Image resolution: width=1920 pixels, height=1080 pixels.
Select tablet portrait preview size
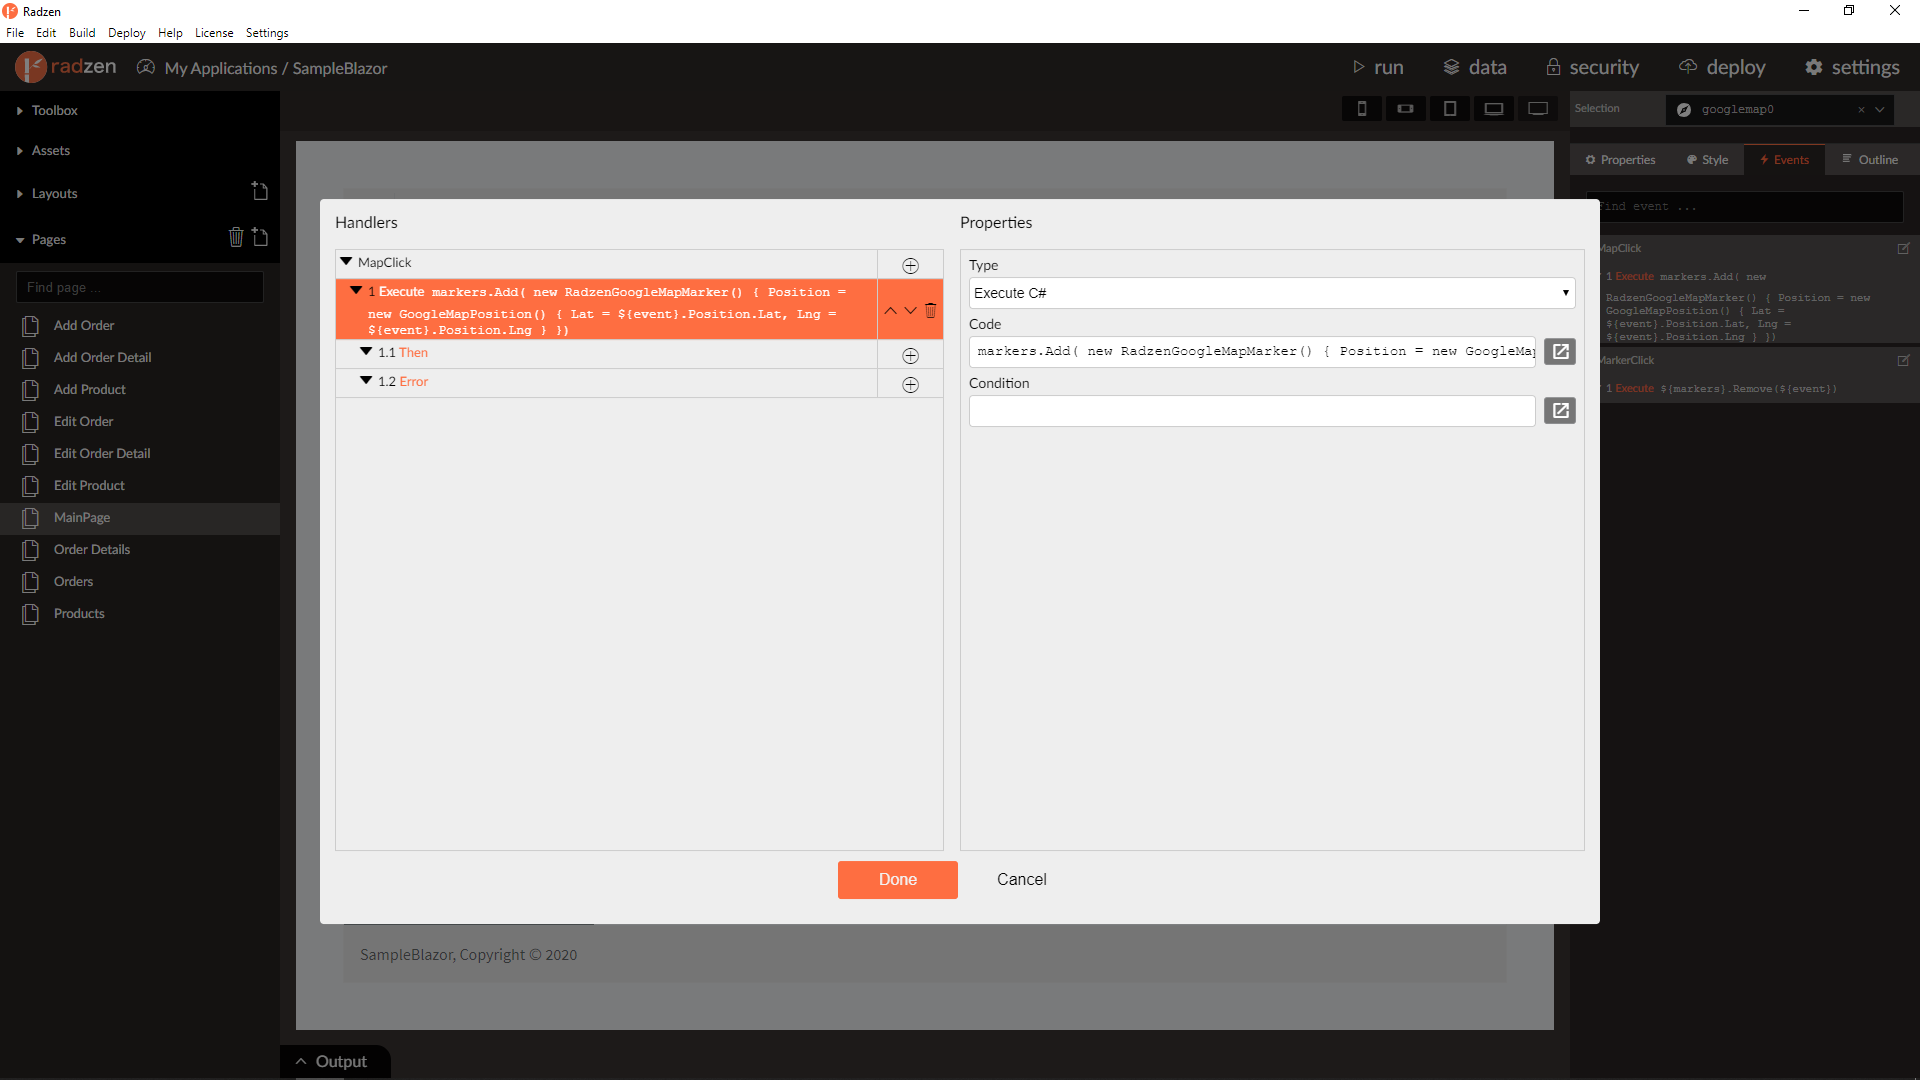click(x=1449, y=109)
